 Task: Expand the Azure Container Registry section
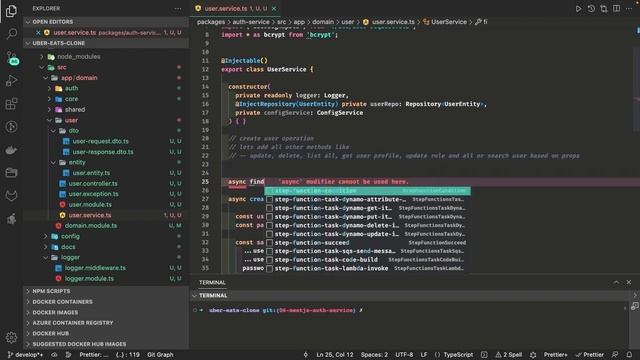pyautogui.click(x=28, y=323)
